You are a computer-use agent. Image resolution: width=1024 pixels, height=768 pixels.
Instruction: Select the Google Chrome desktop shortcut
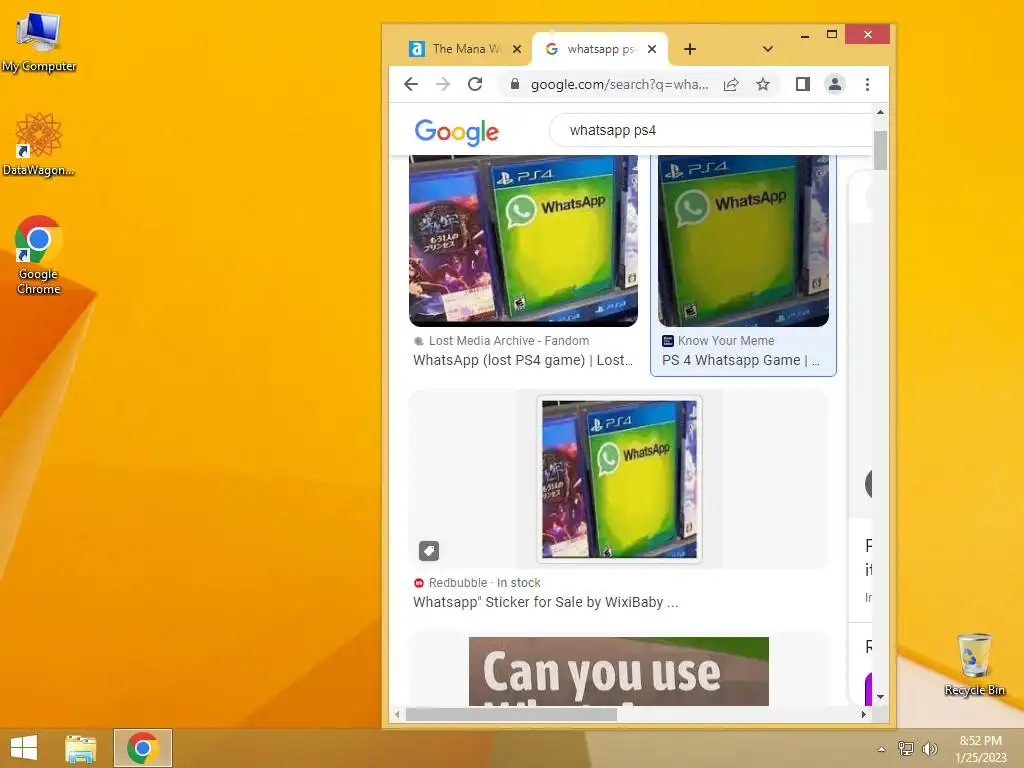39,255
